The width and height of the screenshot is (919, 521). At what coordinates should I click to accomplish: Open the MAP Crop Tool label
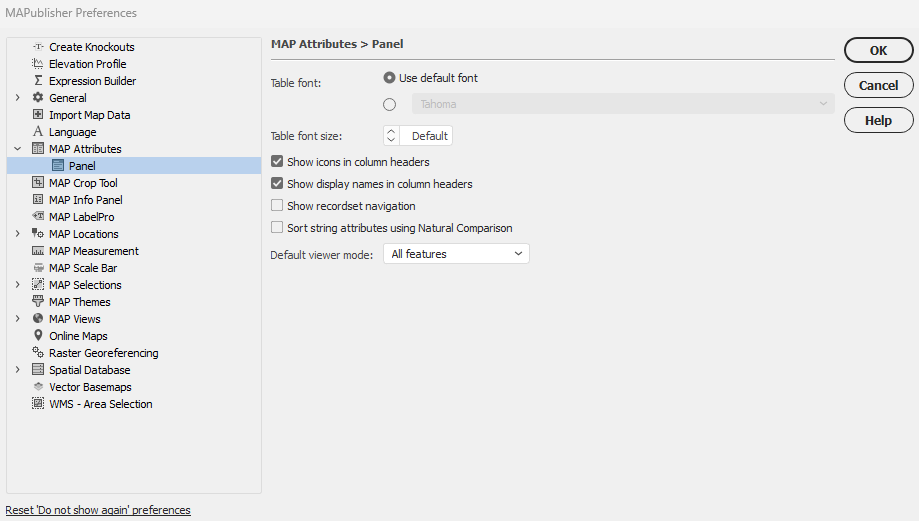coord(83,183)
